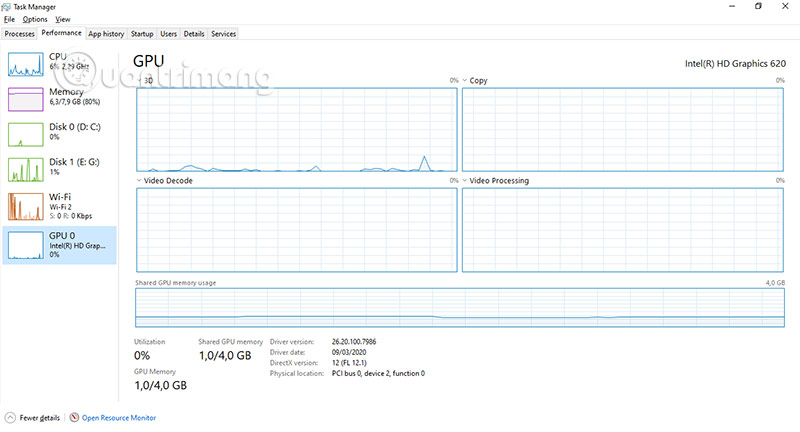Switch to the Processes tab
Screen dimensions: 800x432
pyautogui.click(x=19, y=34)
